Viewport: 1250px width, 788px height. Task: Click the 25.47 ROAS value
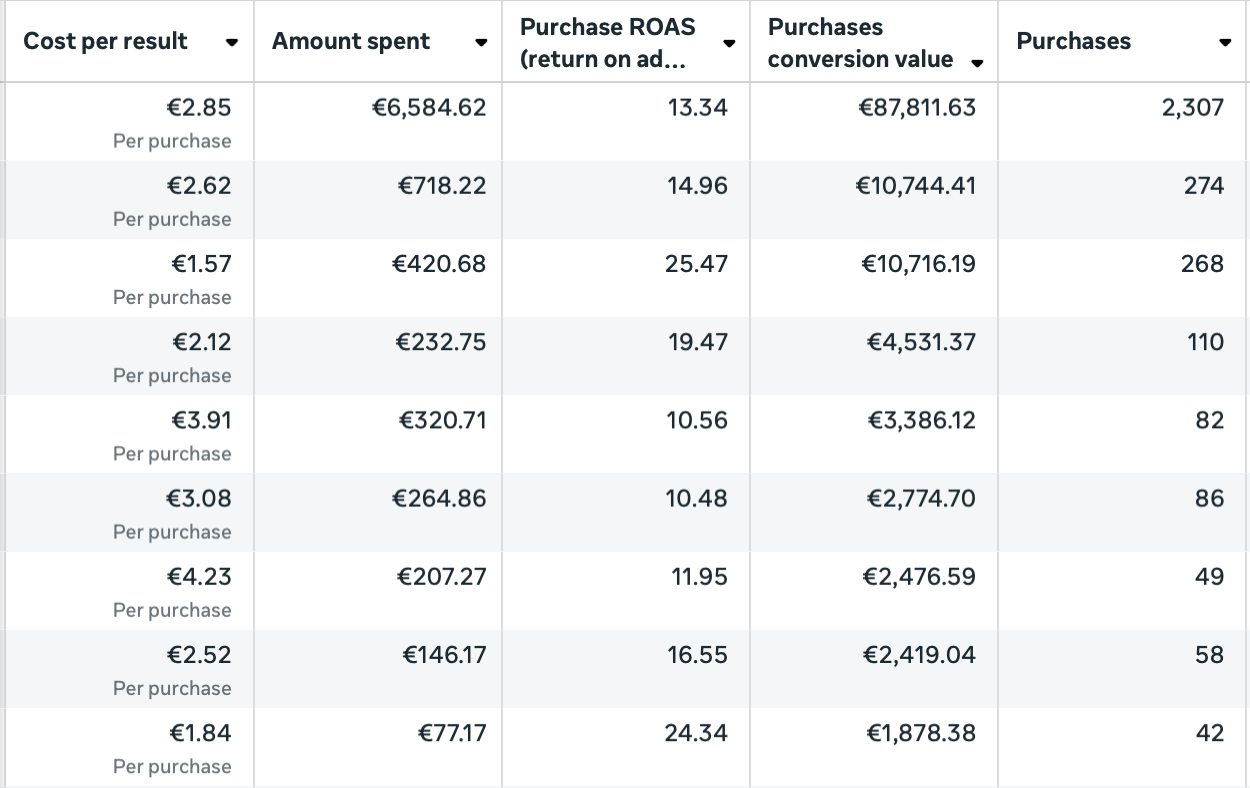(696, 264)
